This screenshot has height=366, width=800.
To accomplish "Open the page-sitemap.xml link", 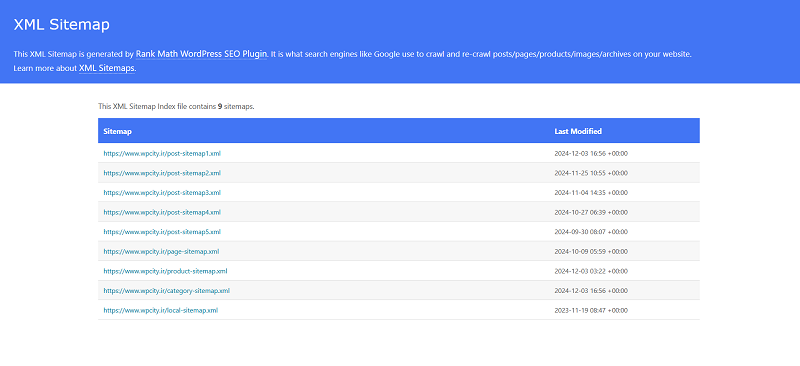I will click(161, 252).
